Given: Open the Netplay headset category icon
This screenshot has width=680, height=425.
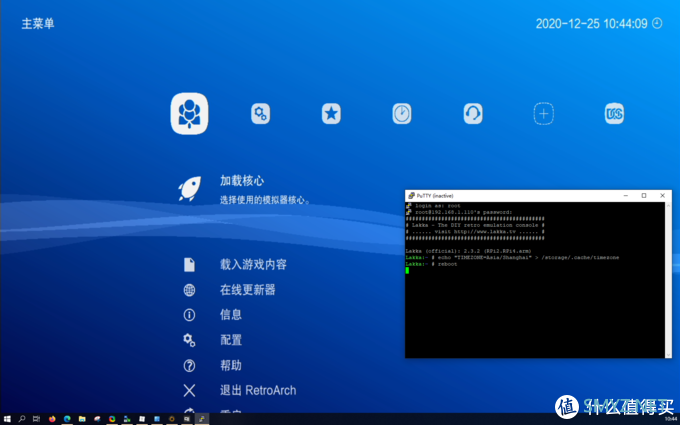Looking at the screenshot, I should click(x=473, y=114).
